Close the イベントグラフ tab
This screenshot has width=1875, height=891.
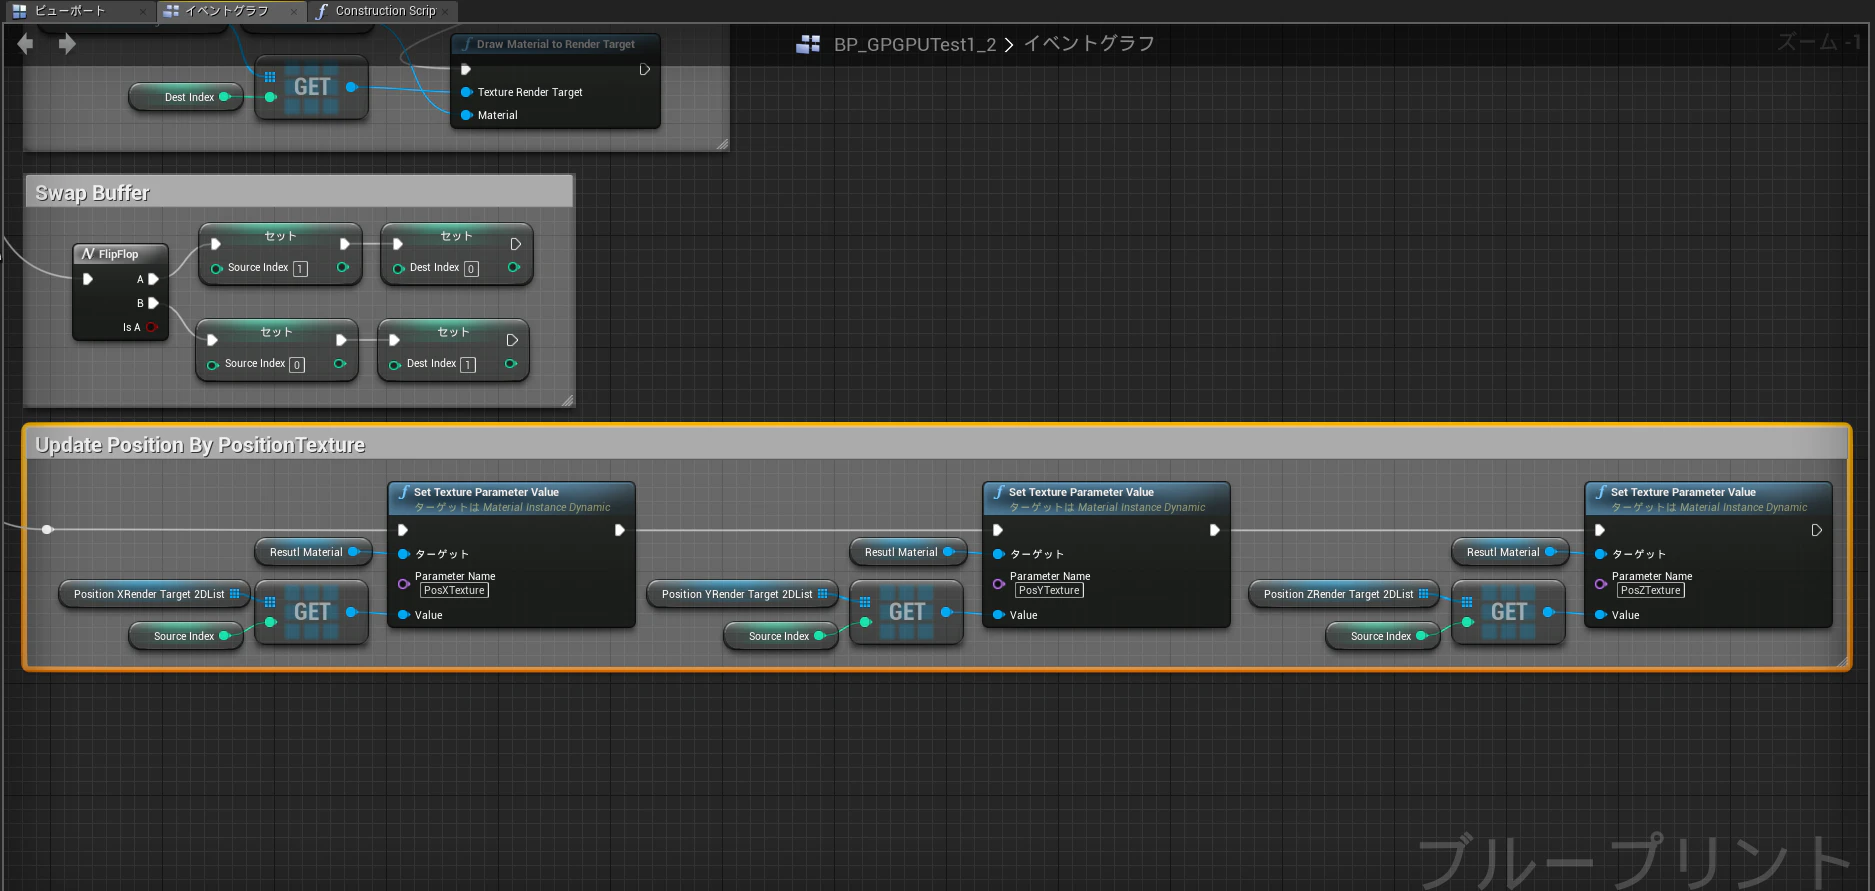point(294,12)
